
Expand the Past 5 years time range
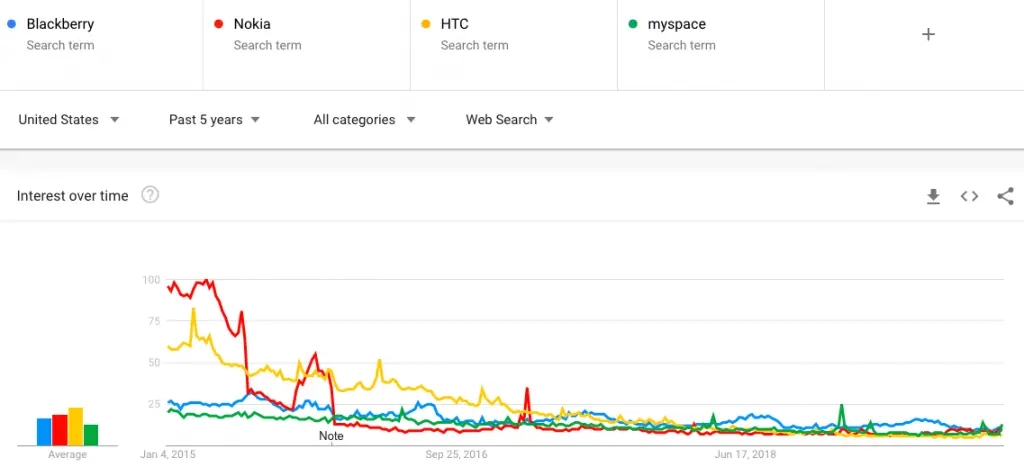pyautogui.click(x=214, y=119)
